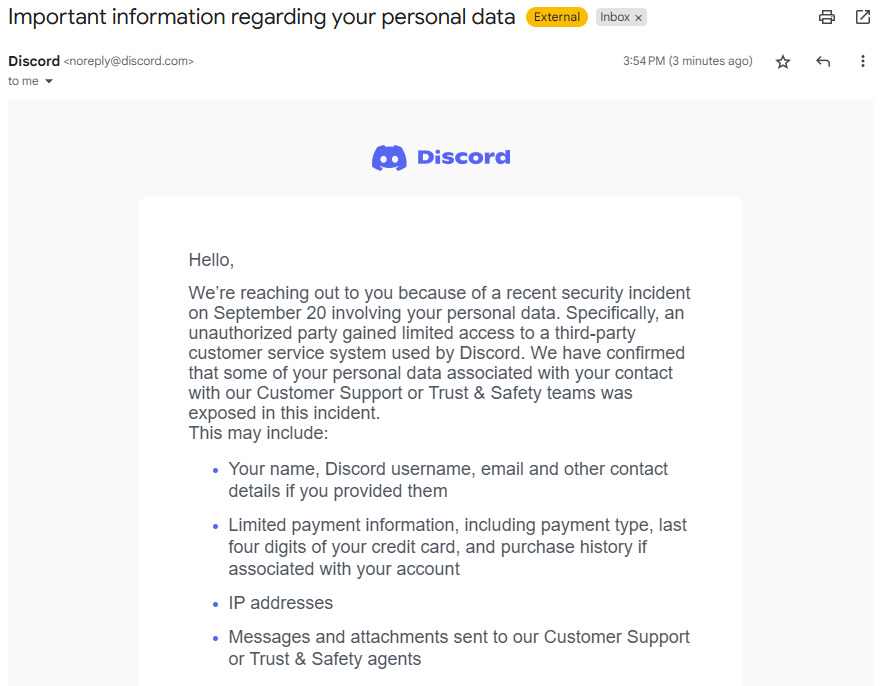Remove the Inbox label with x

tap(639, 18)
